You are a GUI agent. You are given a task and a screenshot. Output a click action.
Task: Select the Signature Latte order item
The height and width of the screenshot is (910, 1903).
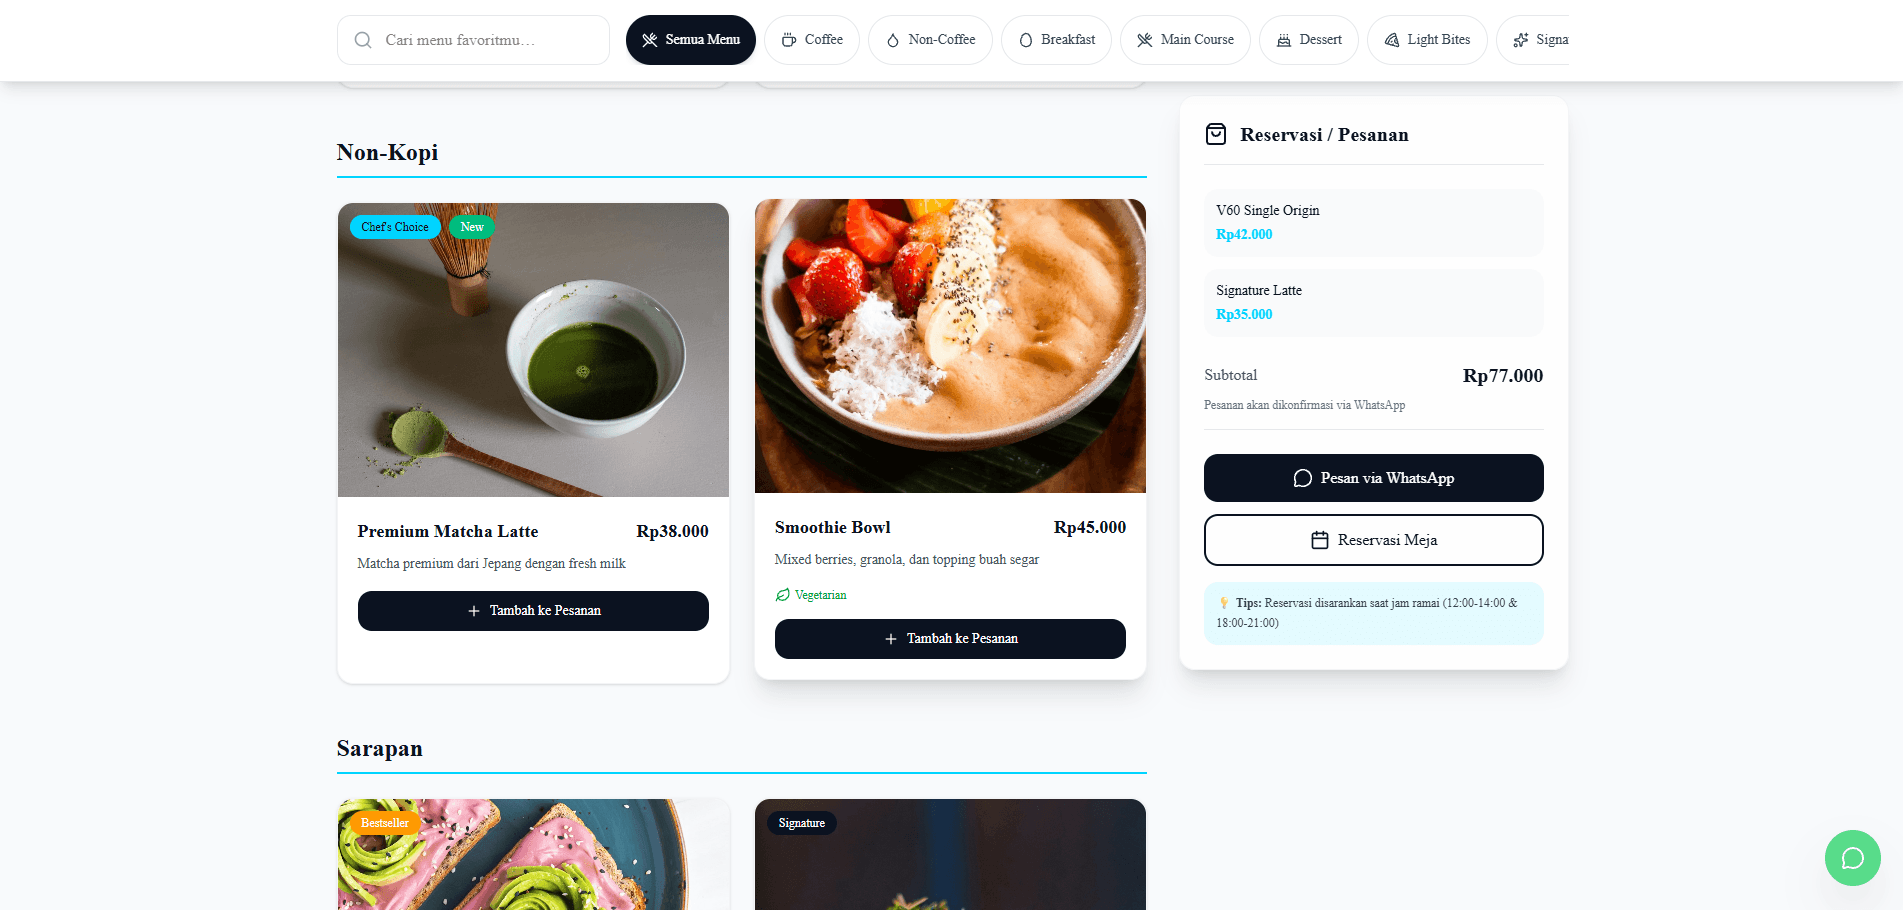(1374, 303)
